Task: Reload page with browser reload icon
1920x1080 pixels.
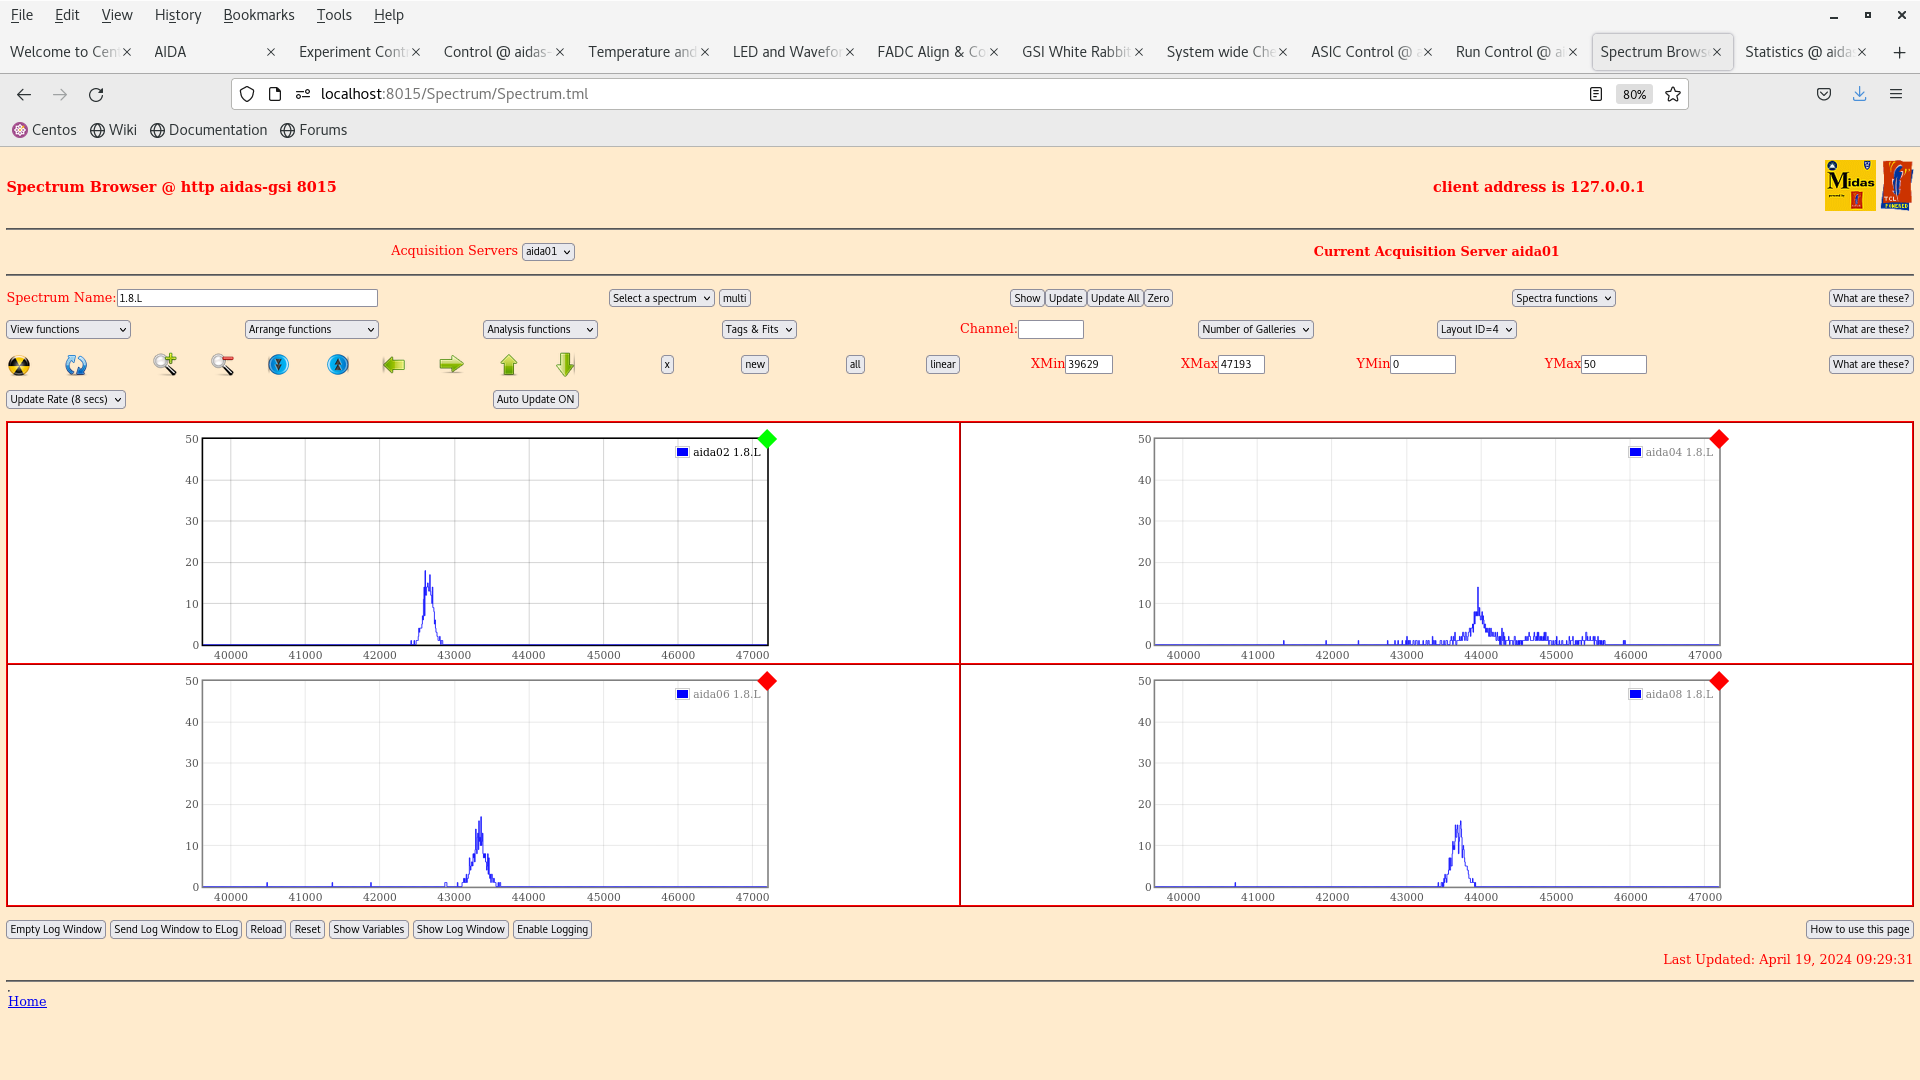Action: pyautogui.click(x=96, y=94)
